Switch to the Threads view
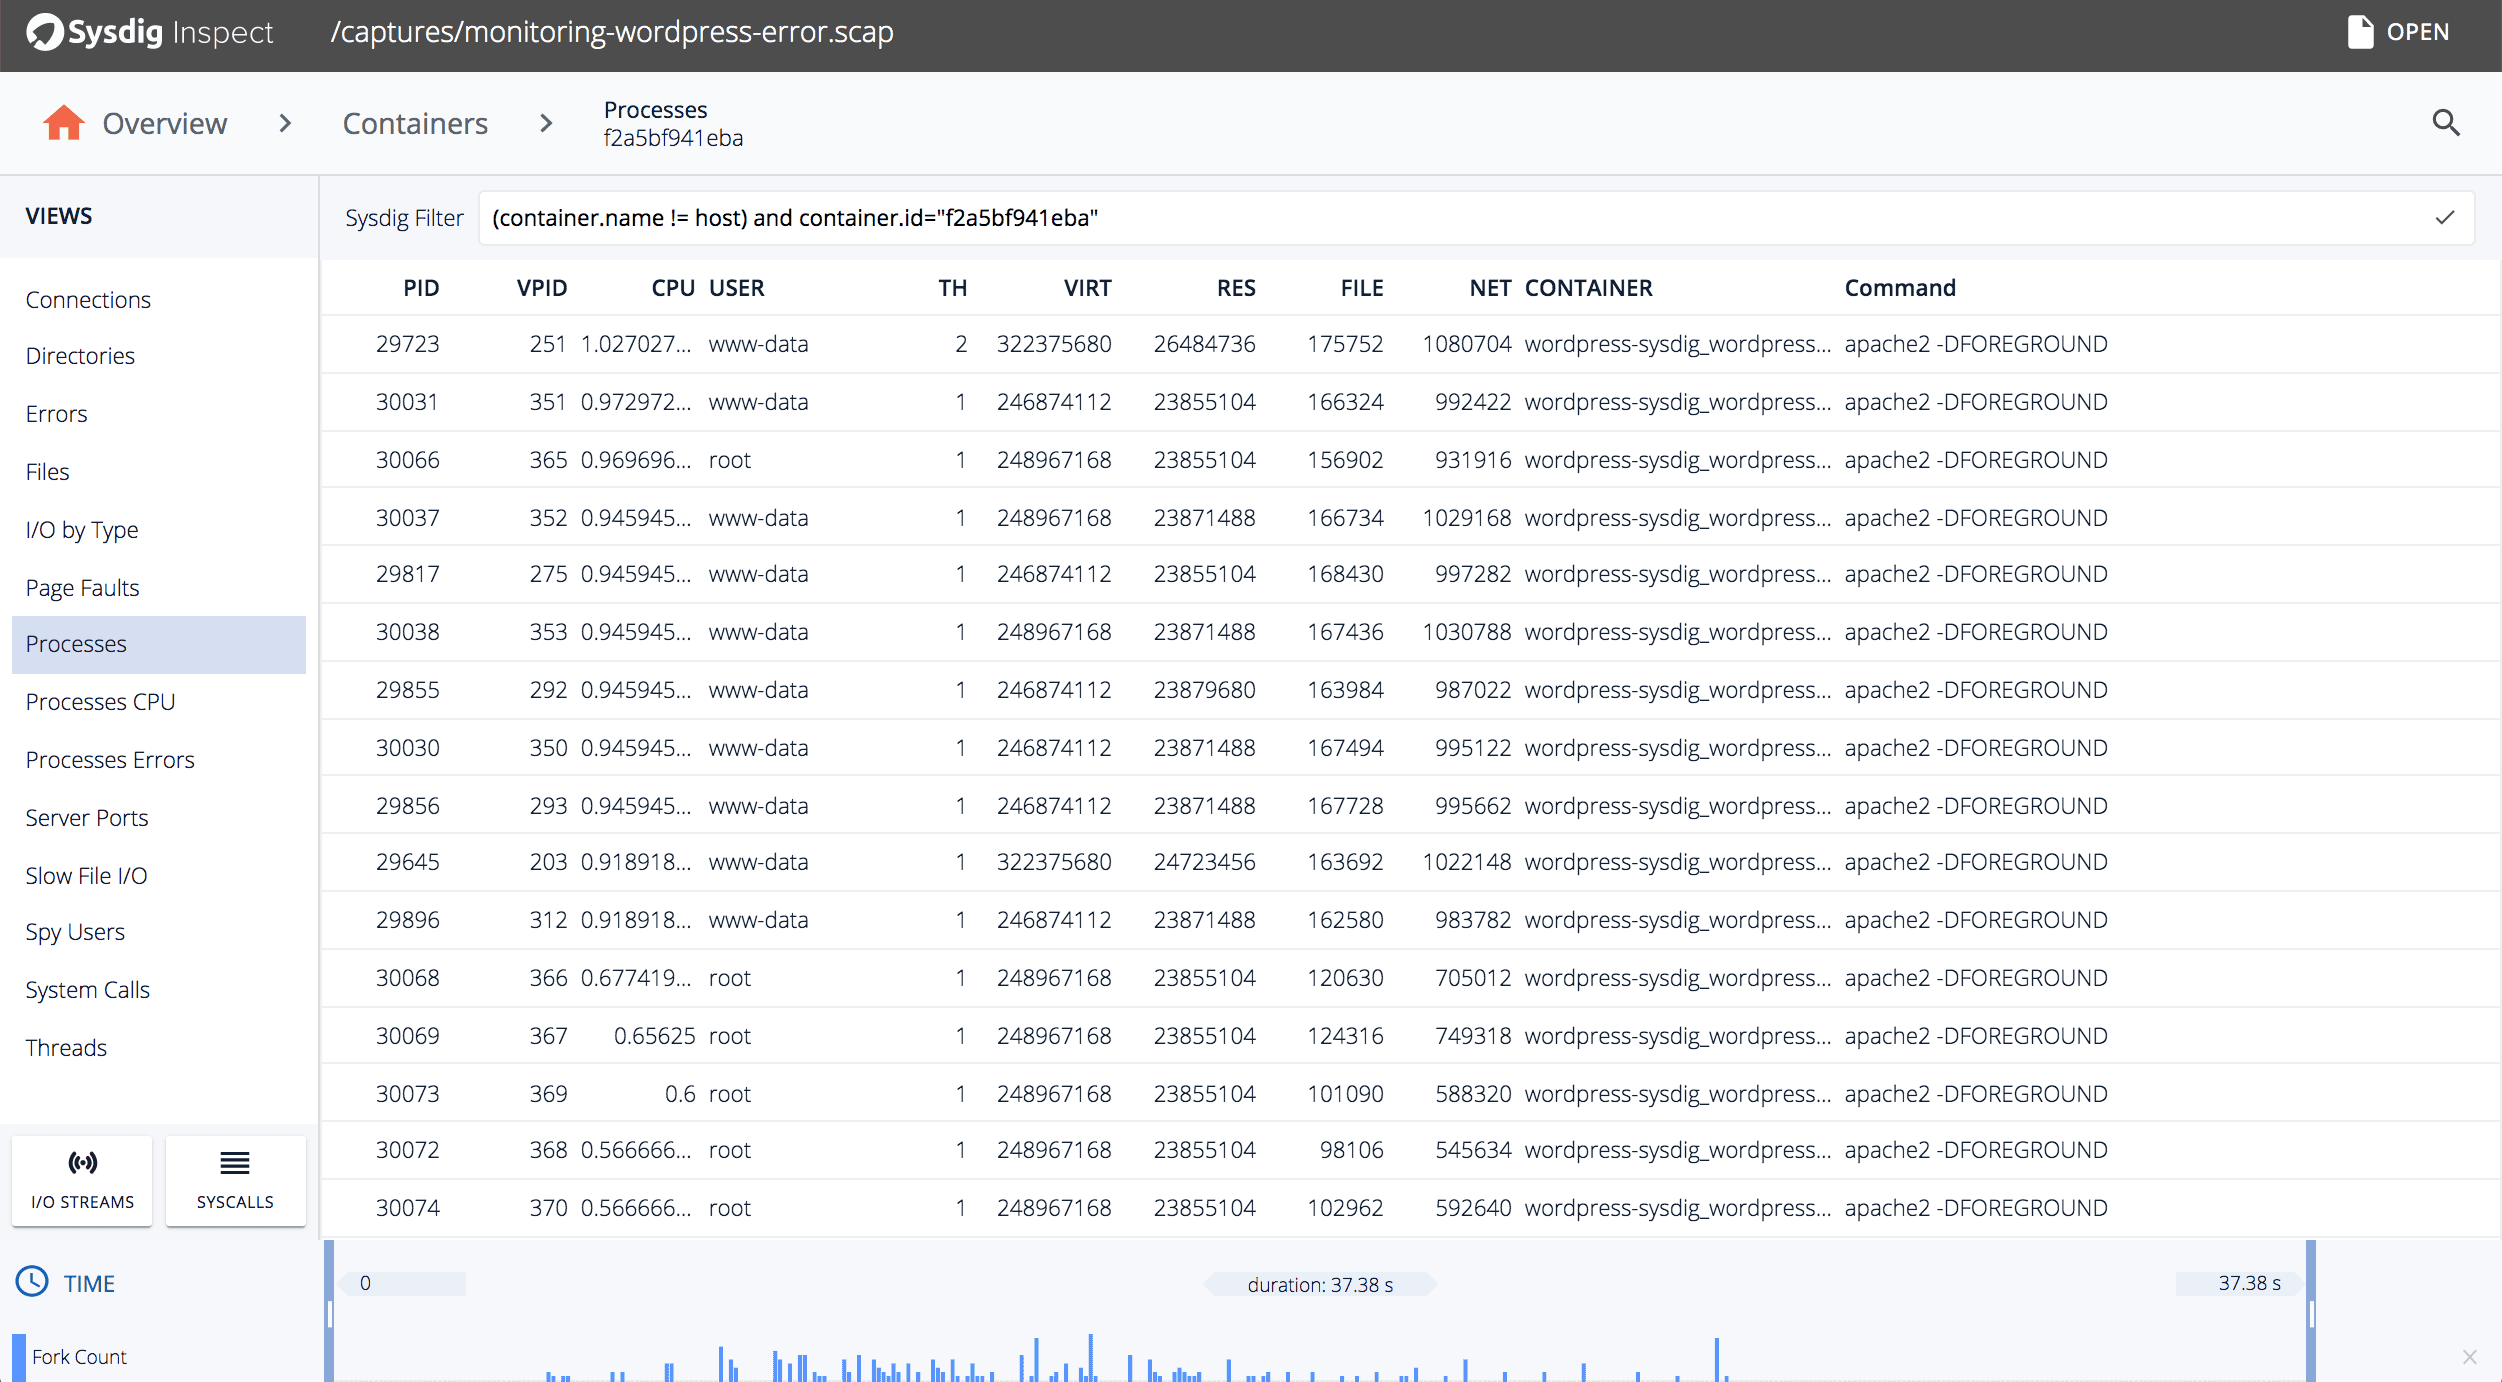The height and width of the screenshot is (1382, 2502). 66,1048
